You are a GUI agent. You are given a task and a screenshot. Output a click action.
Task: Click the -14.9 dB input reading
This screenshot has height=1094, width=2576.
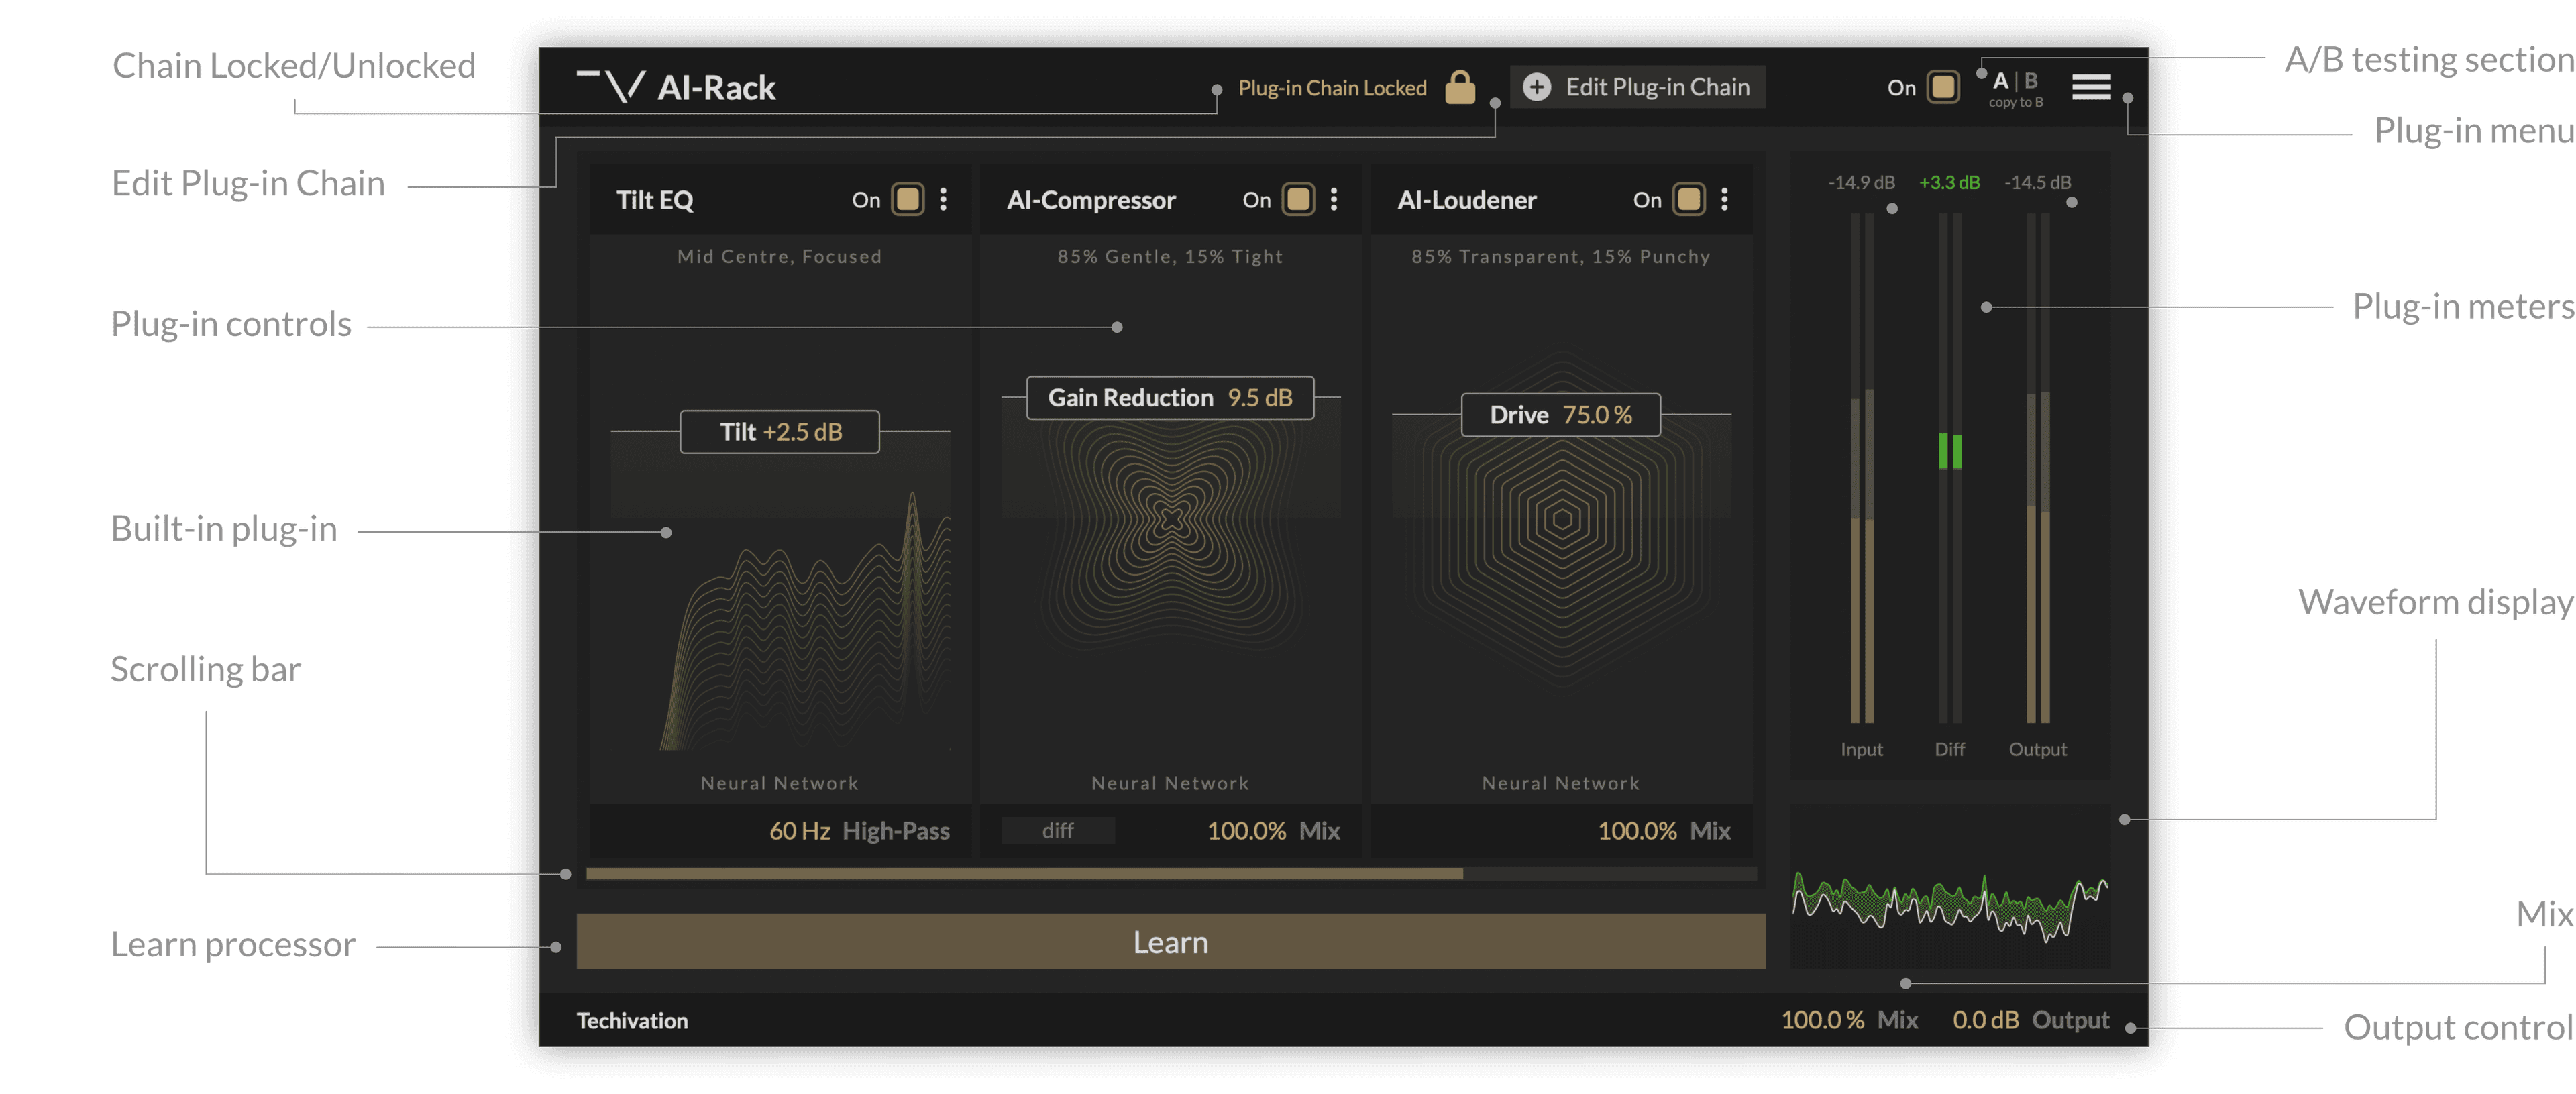click(1861, 183)
